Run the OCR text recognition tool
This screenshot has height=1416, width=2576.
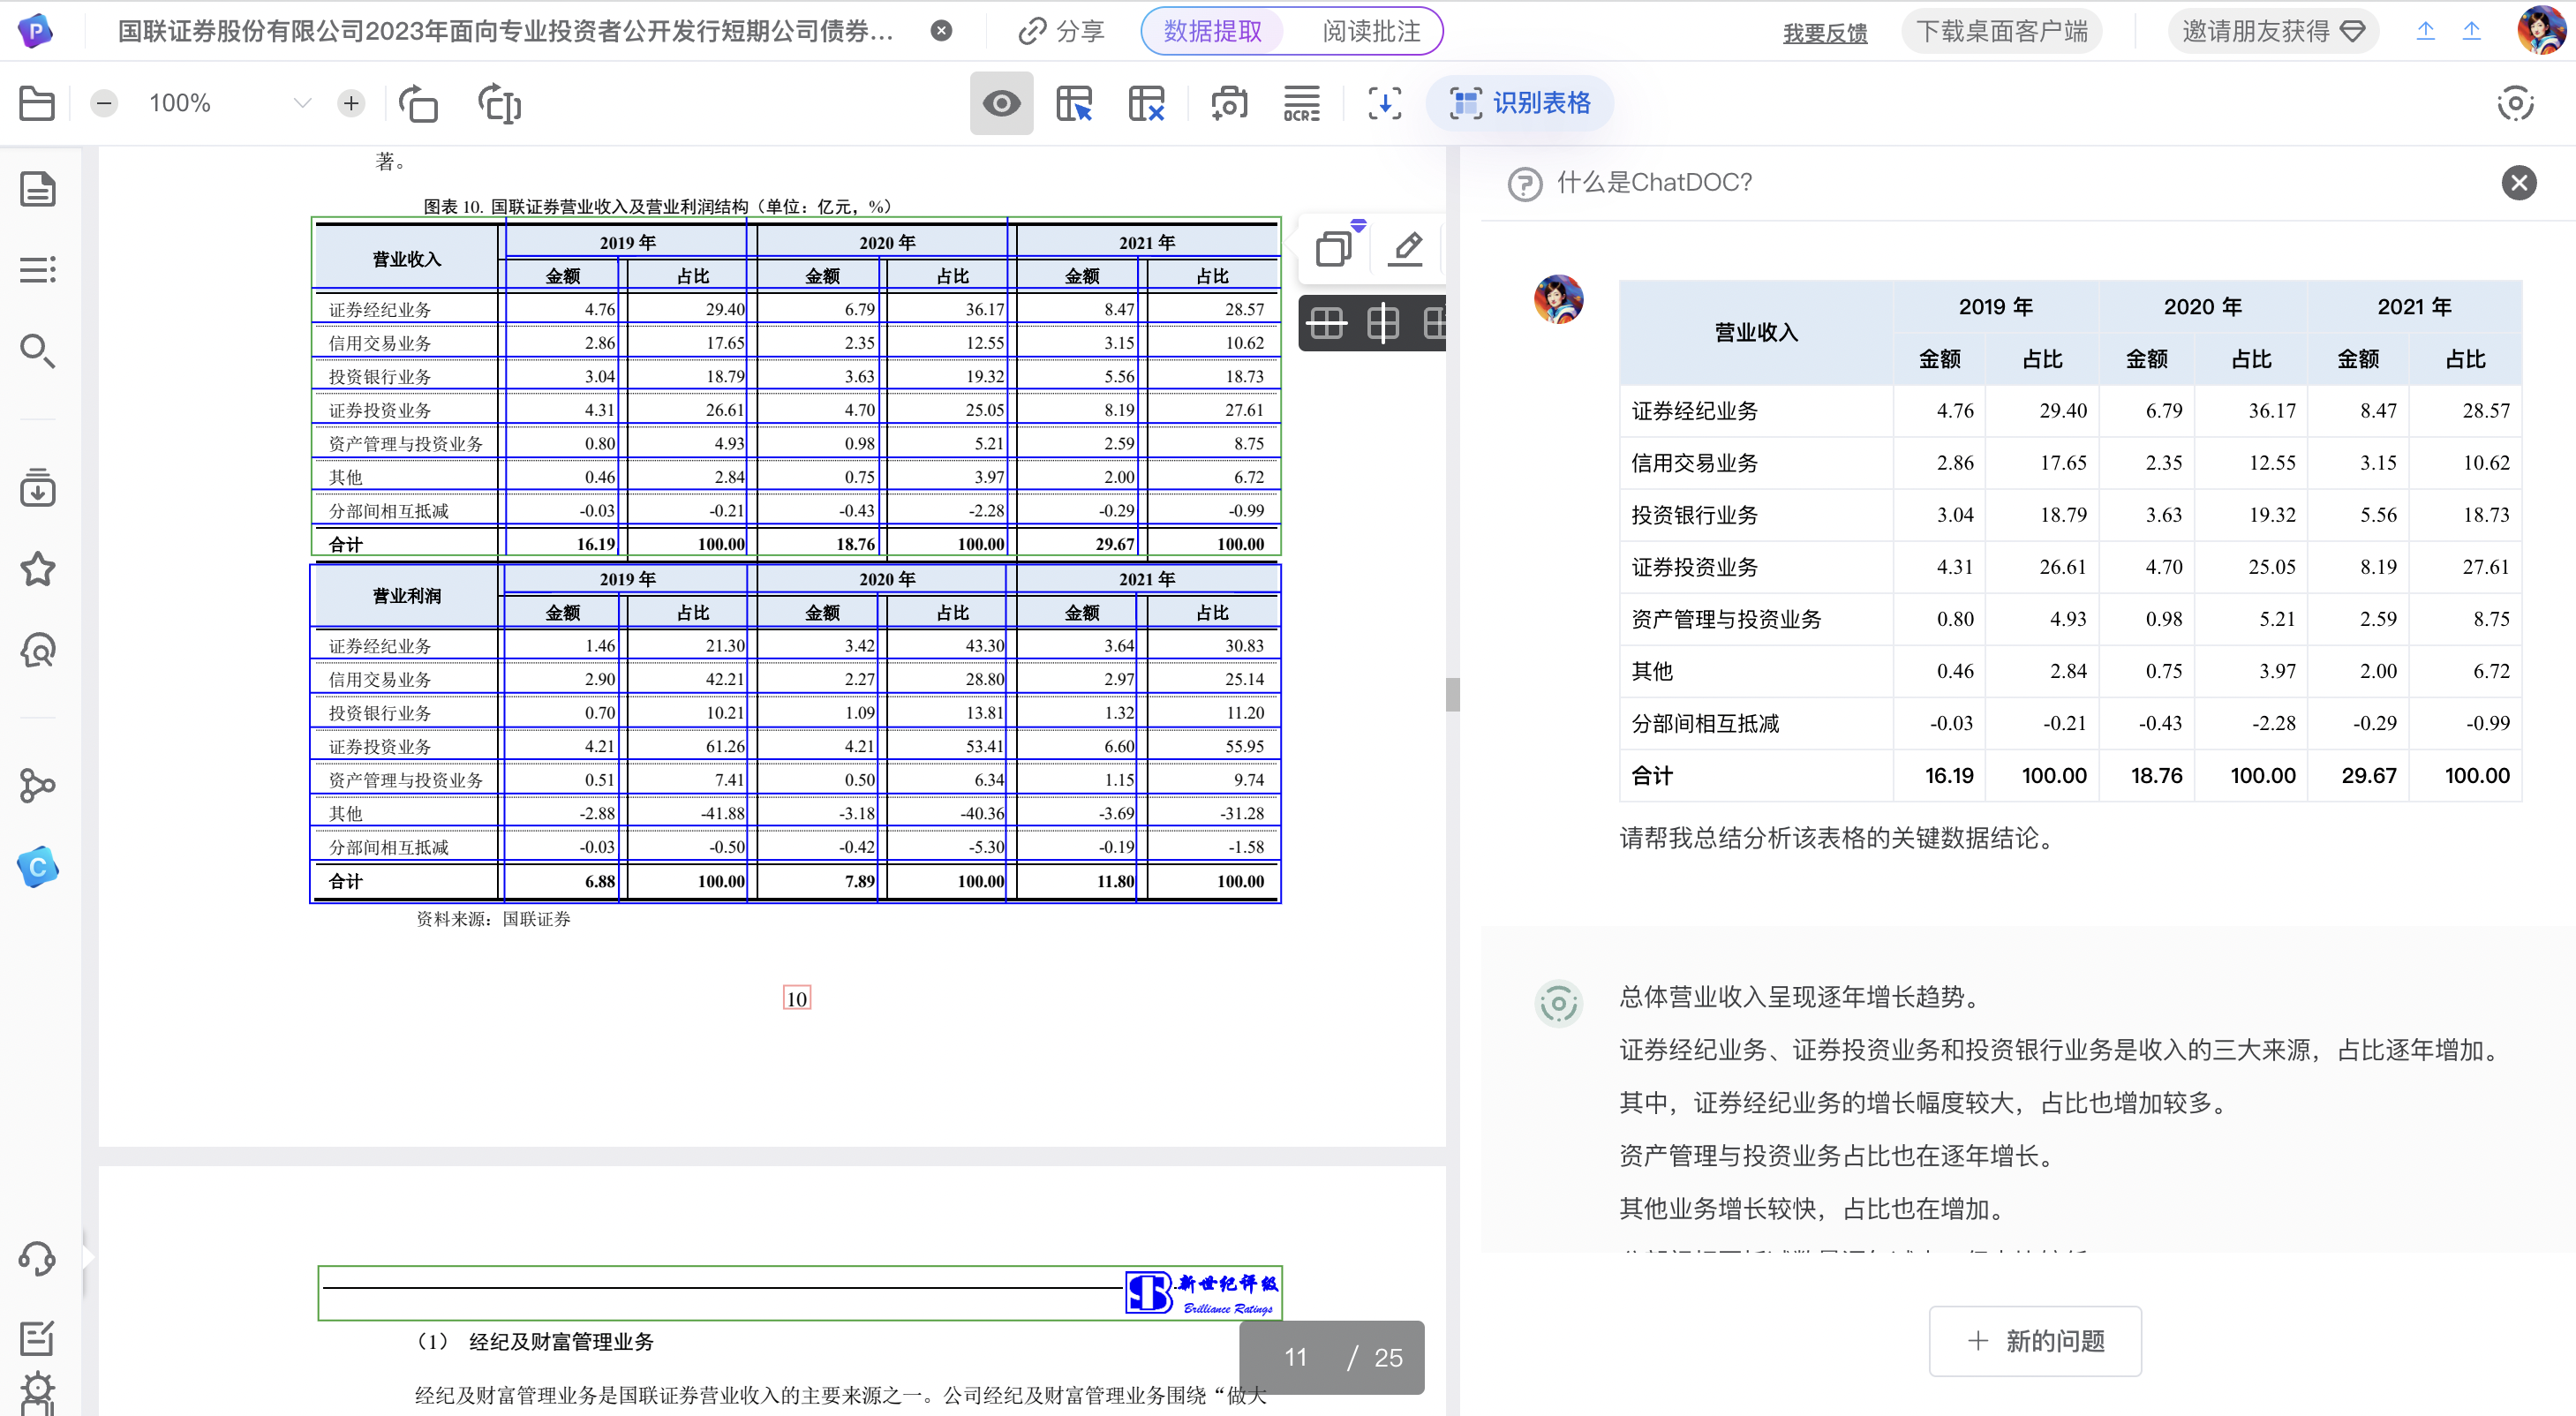click(x=1302, y=103)
